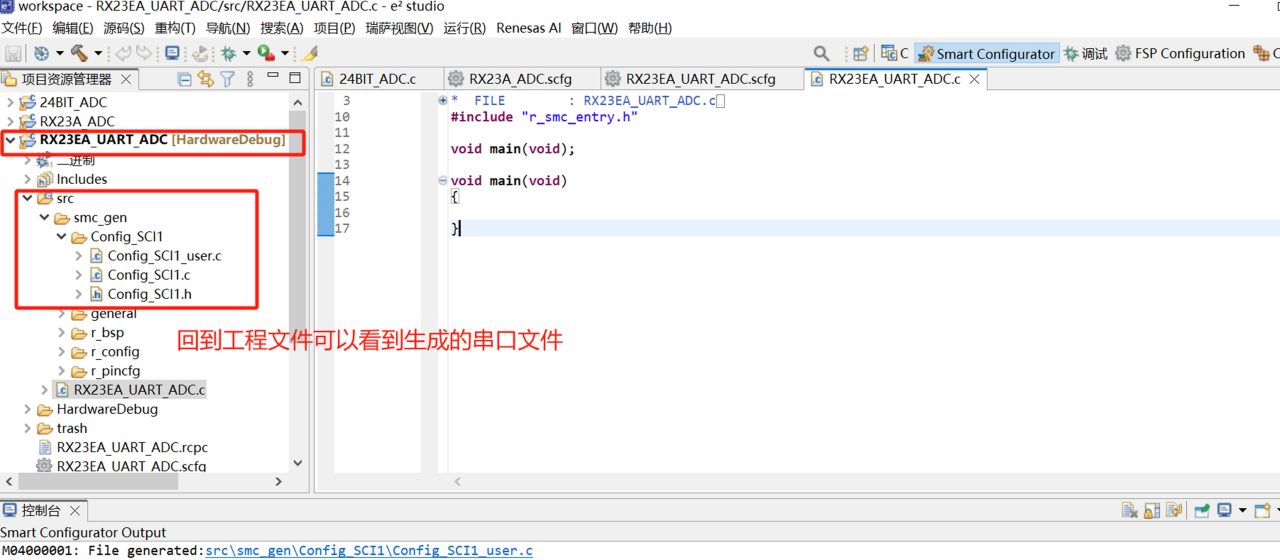Click the filter funnel icon
Screen dimensions: 1280x560
[227, 78]
